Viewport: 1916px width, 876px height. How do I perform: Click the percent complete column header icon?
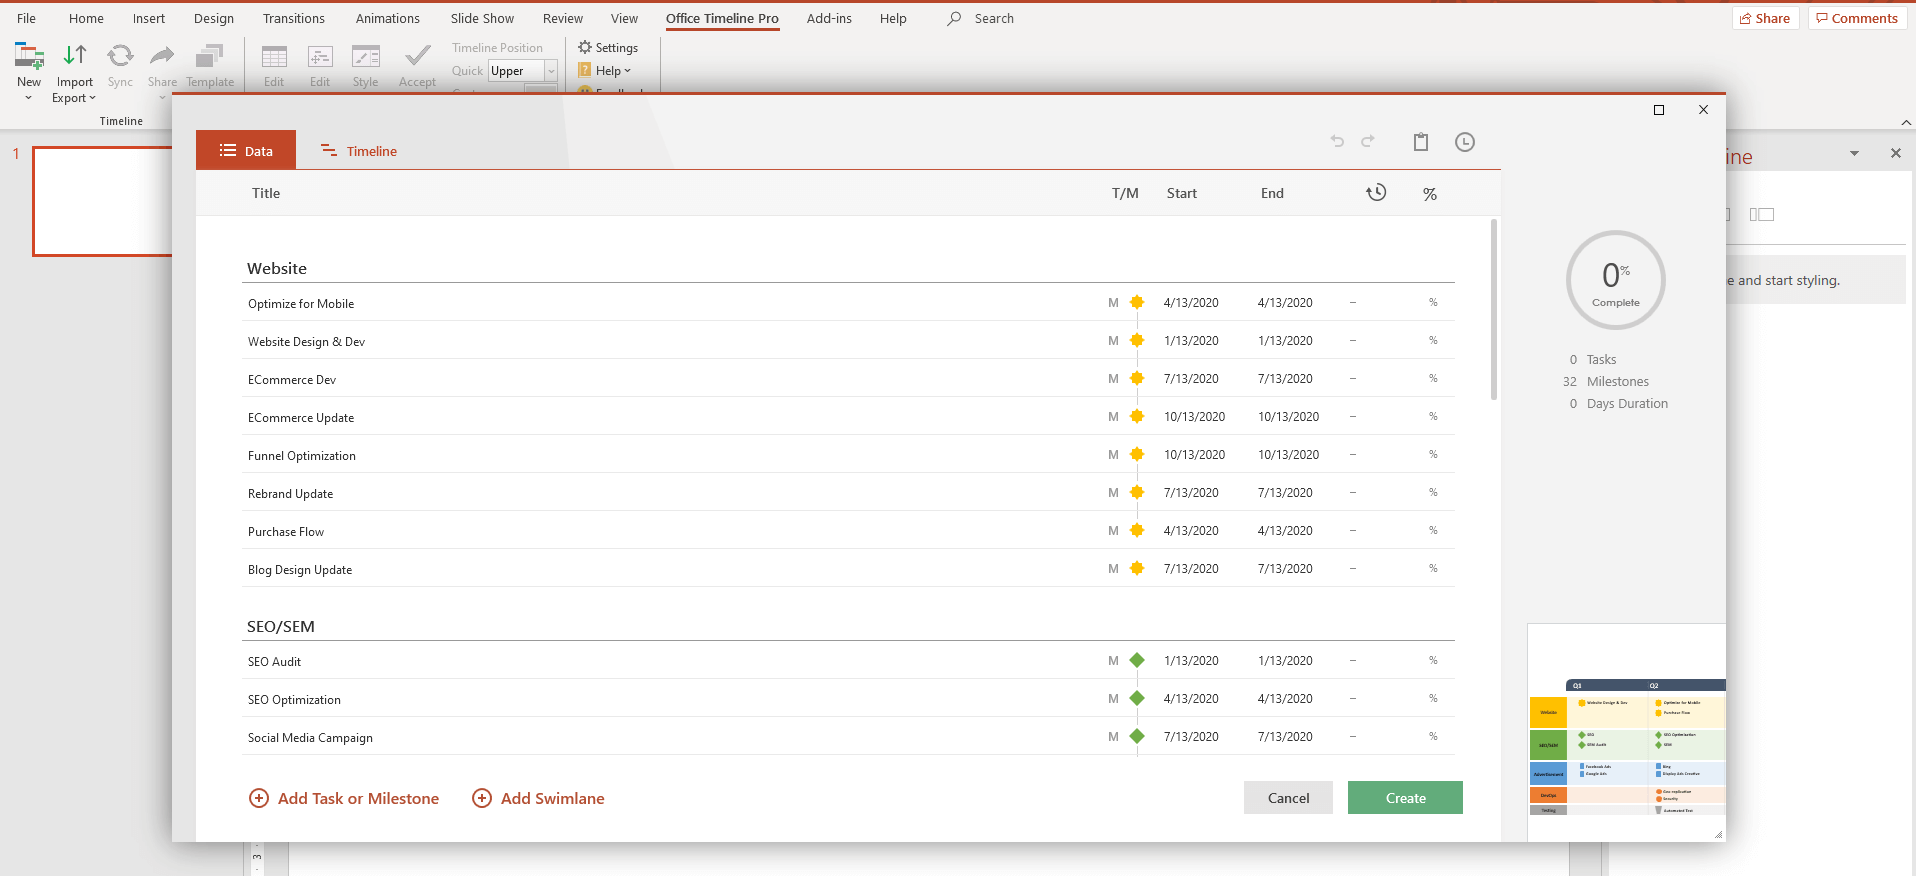(1430, 194)
